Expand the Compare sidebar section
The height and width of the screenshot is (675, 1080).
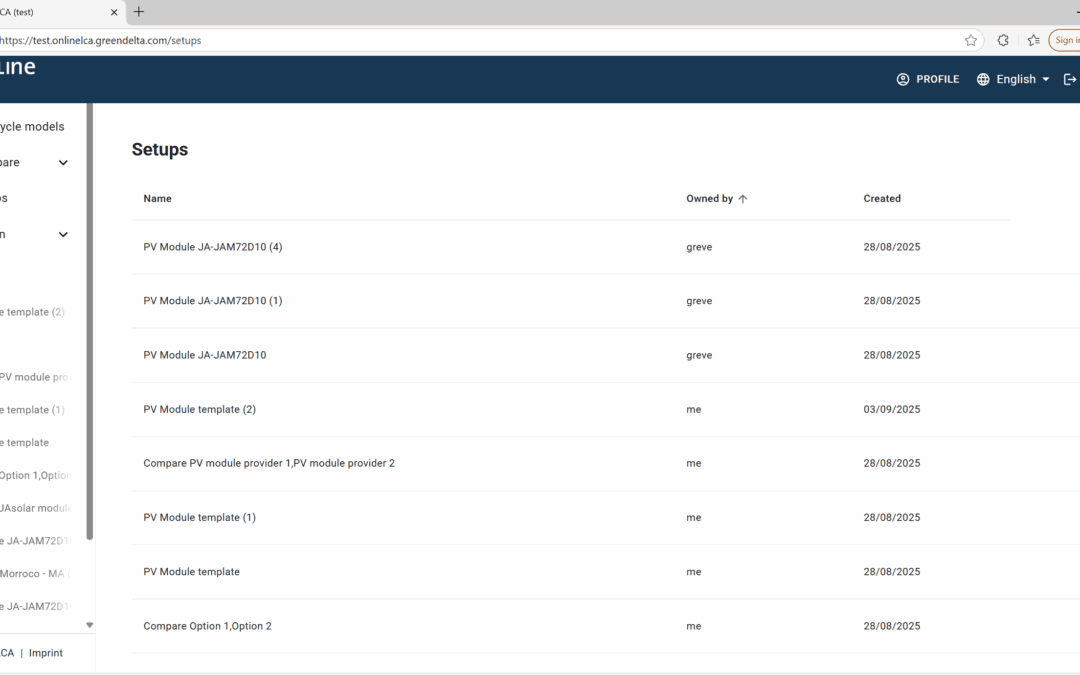click(x=63, y=163)
